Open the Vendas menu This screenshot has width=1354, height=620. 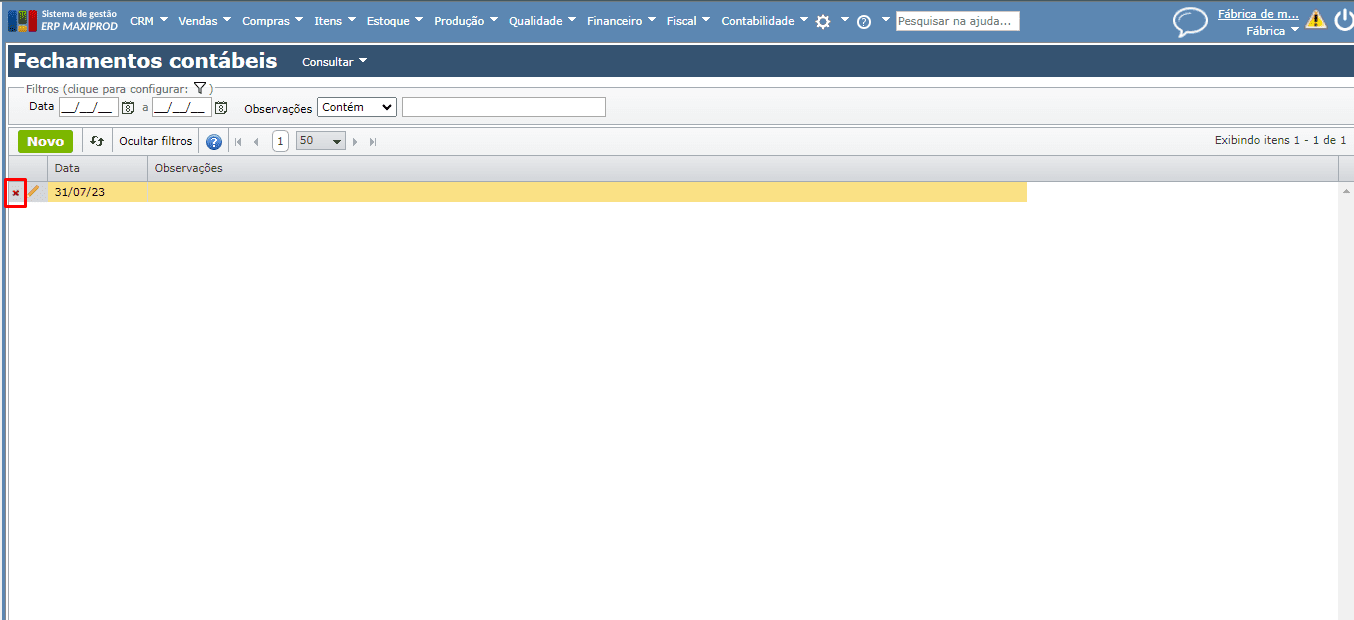[204, 21]
